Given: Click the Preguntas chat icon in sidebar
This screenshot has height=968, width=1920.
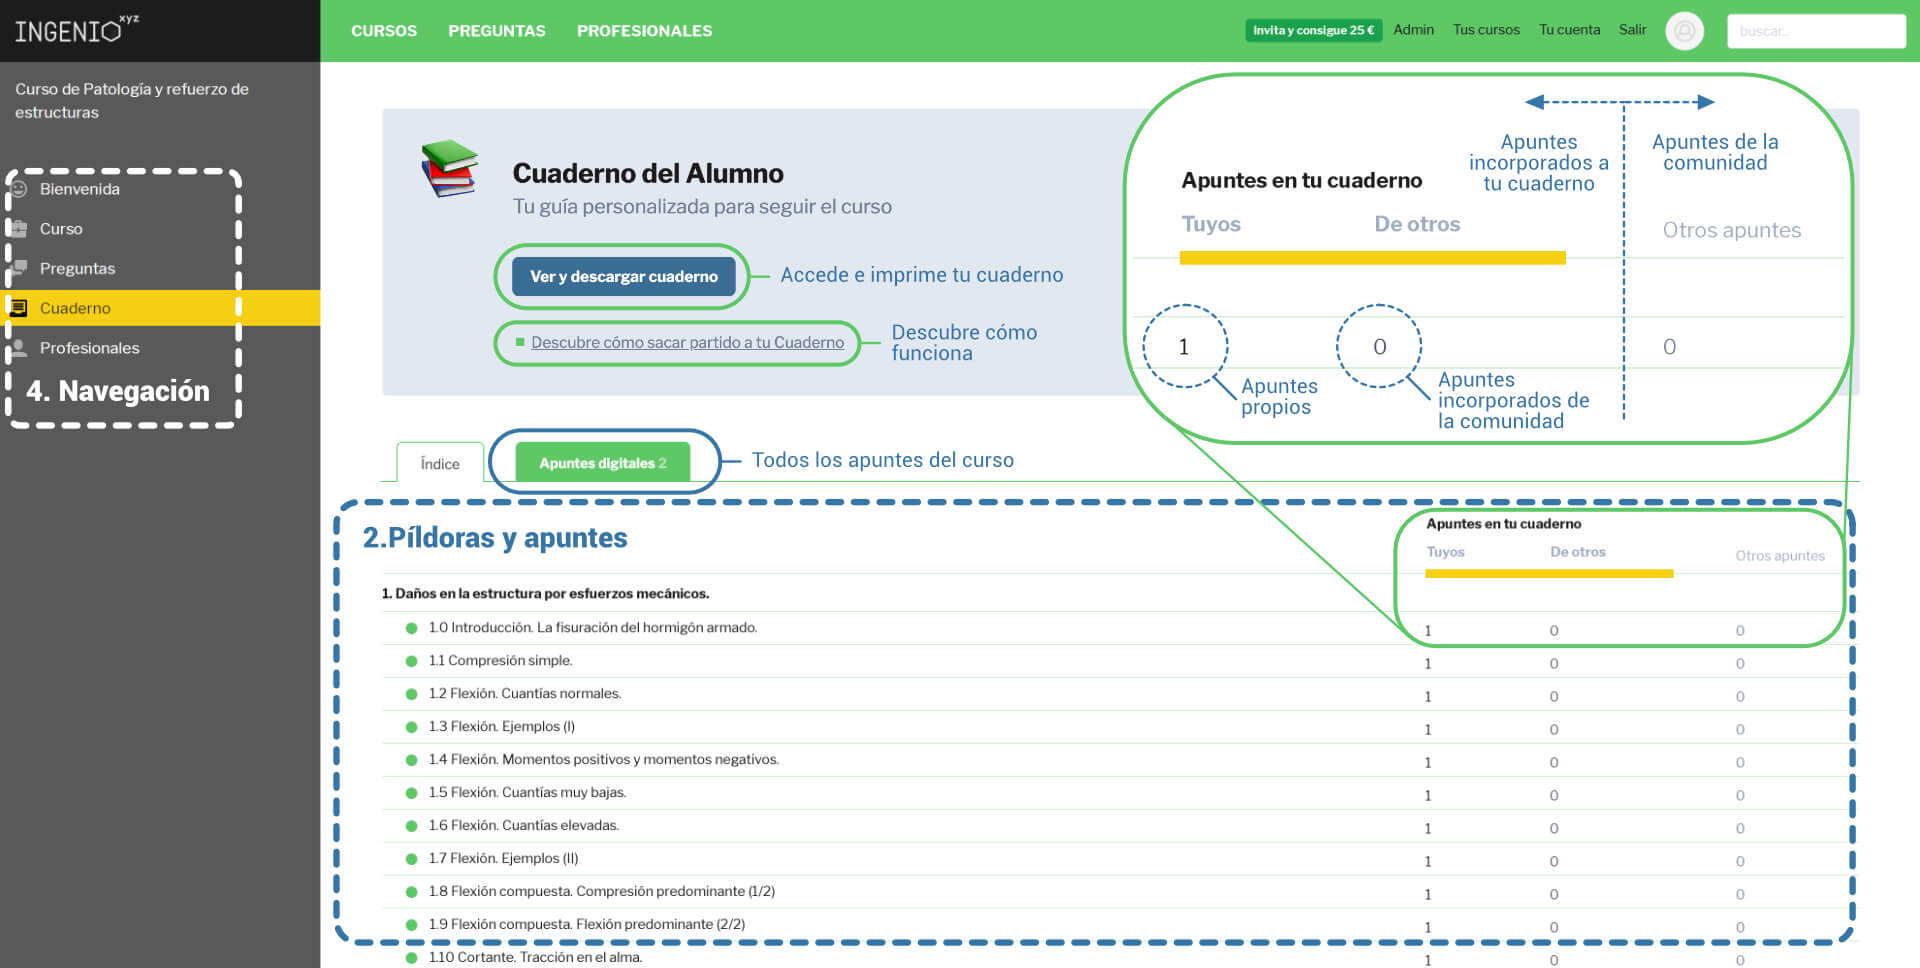Looking at the screenshot, I should (x=19, y=268).
